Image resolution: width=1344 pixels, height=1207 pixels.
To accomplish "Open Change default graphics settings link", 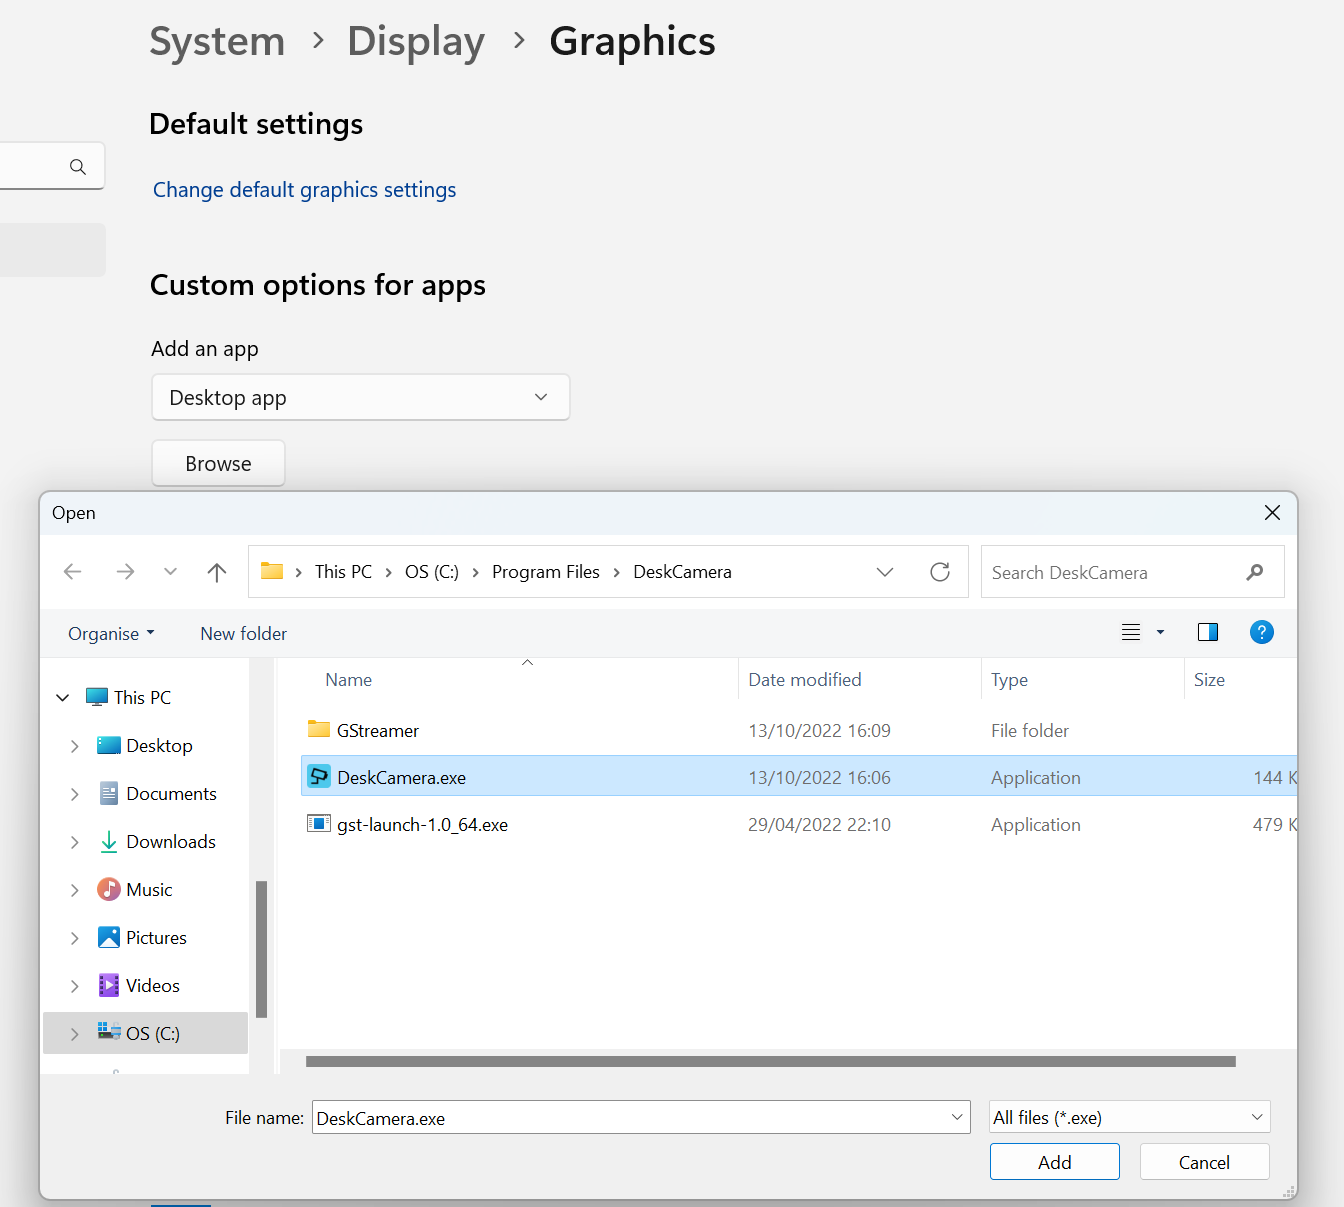I will point(304,190).
